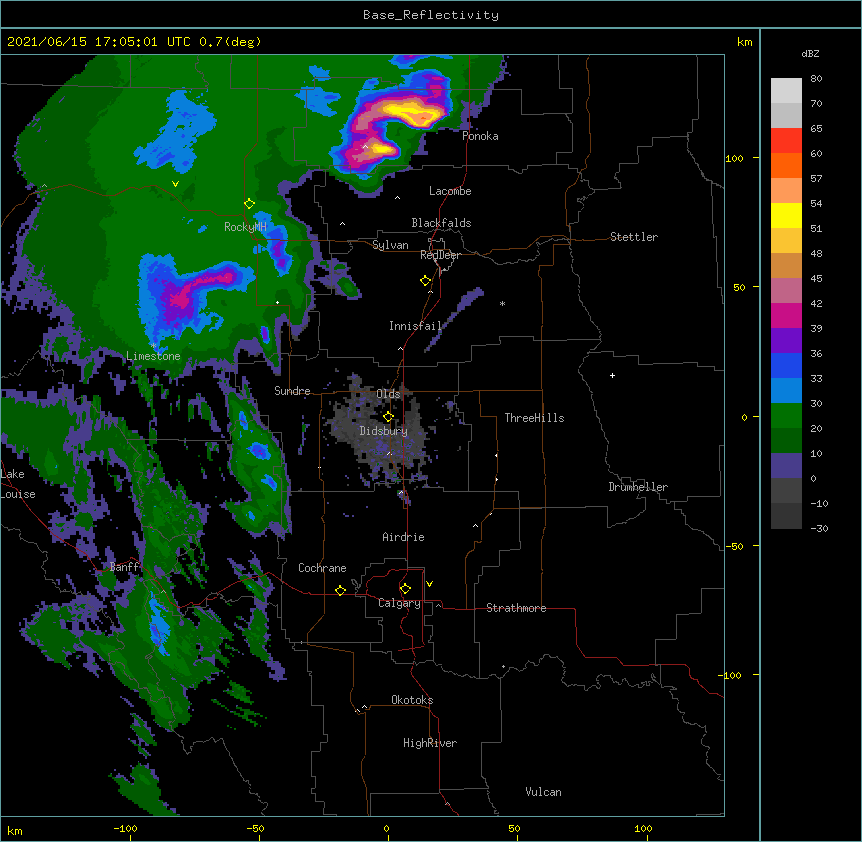Click the top-right km unit label
This screenshot has width=862, height=842.
tap(745, 42)
